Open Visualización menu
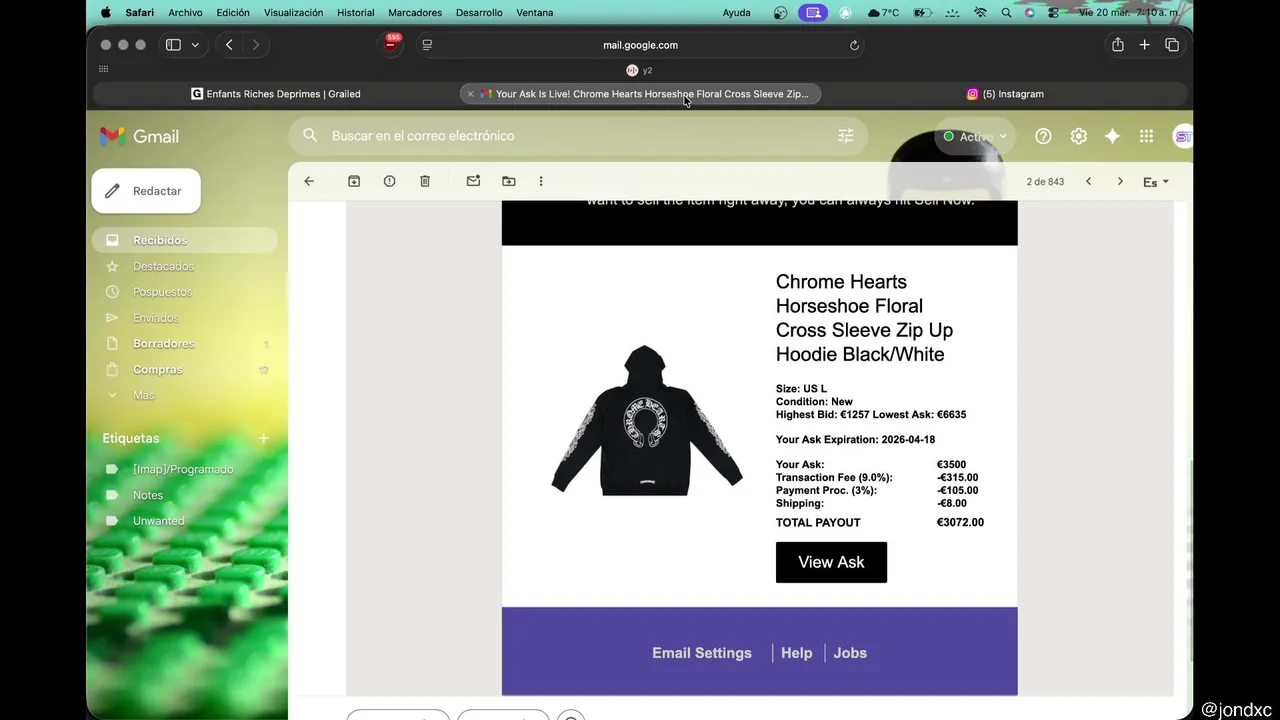 pos(293,13)
